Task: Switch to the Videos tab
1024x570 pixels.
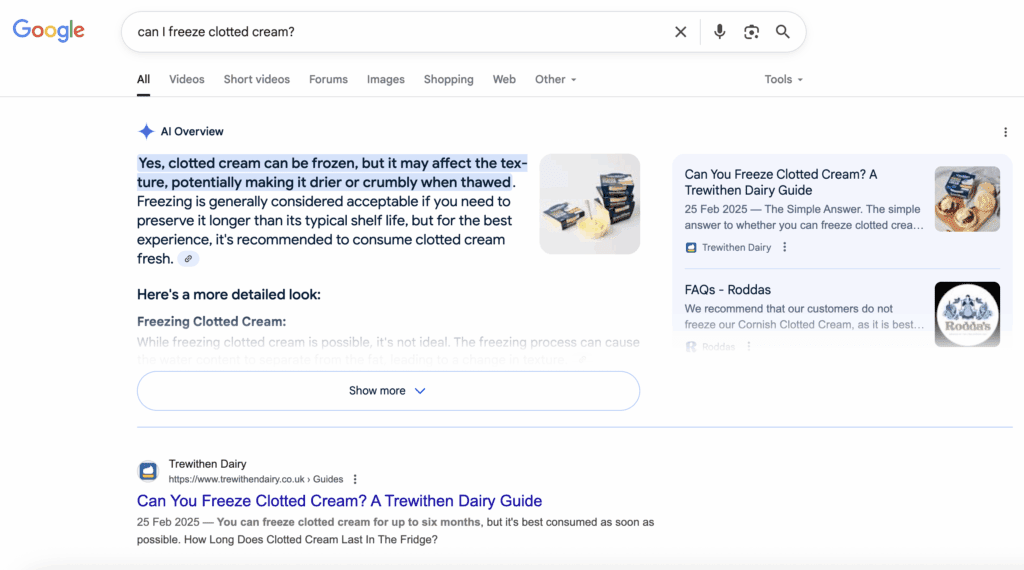Action: tap(187, 80)
